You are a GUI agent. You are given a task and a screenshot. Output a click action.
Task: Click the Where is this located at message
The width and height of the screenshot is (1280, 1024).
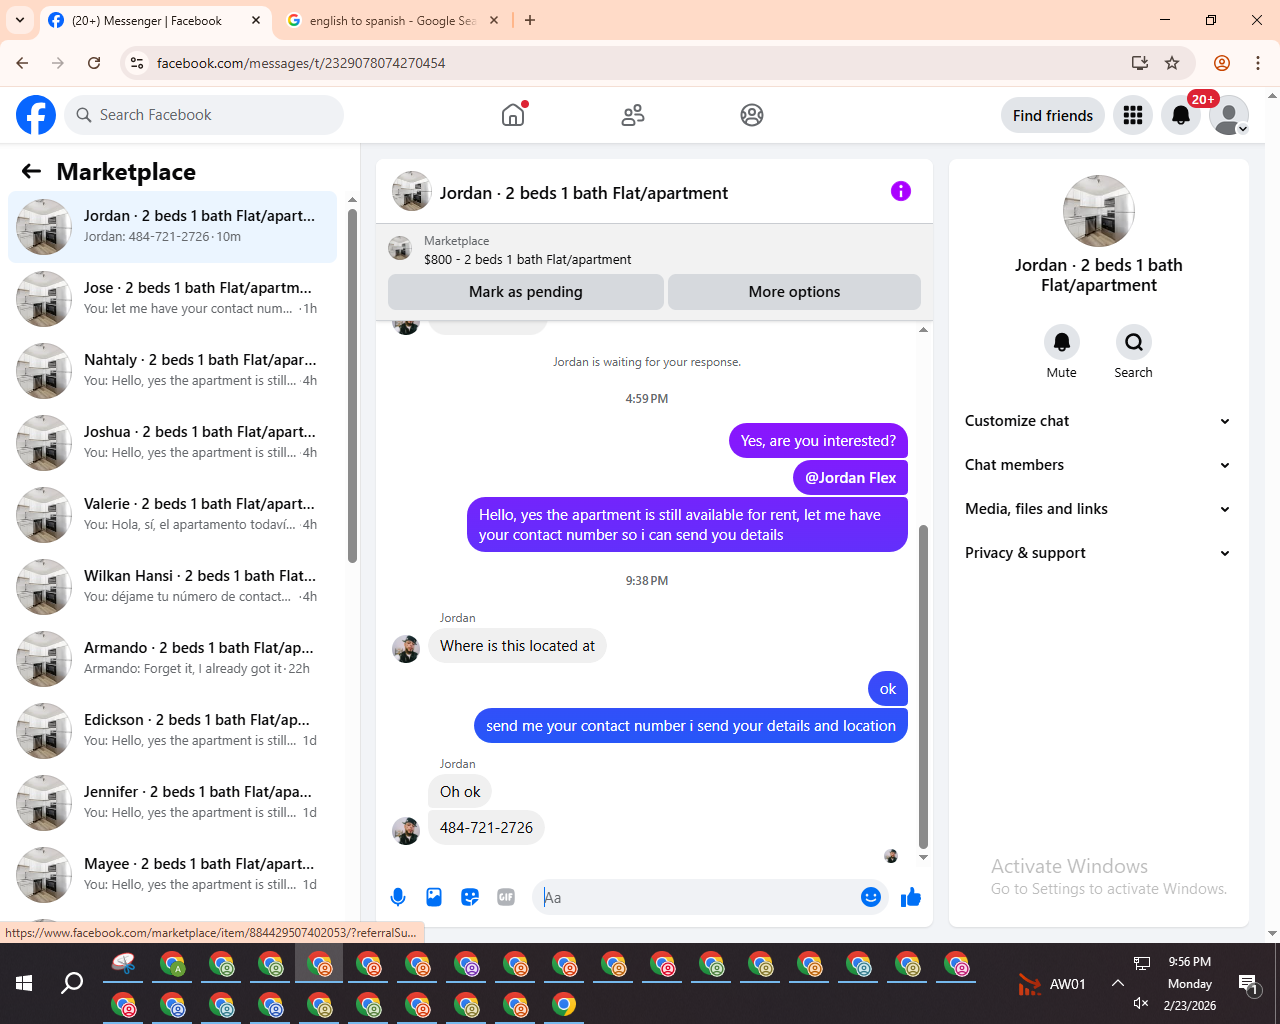point(517,646)
